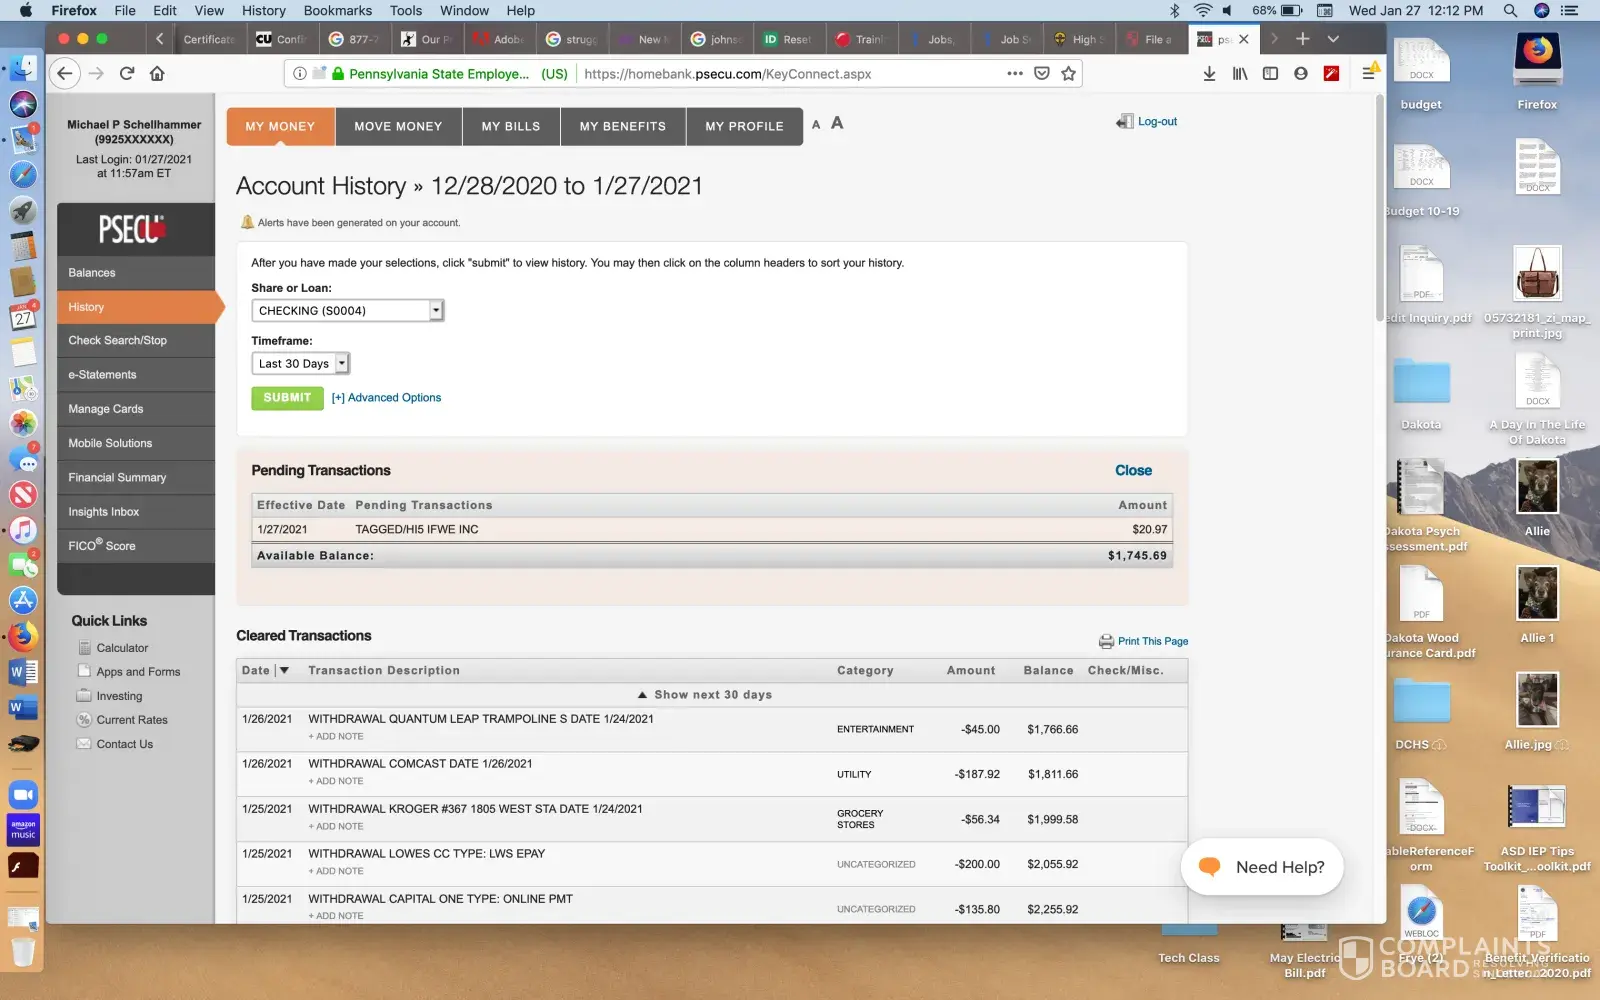Open the Timeframe Last 30 Days dropdown

[x=300, y=364]
